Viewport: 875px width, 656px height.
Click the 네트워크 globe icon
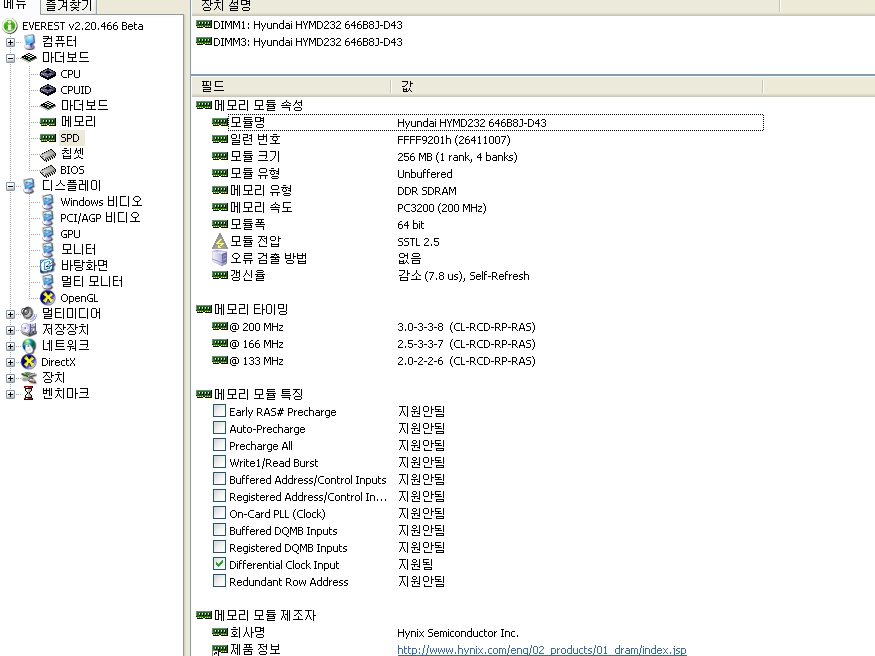(x=28, y=346)
